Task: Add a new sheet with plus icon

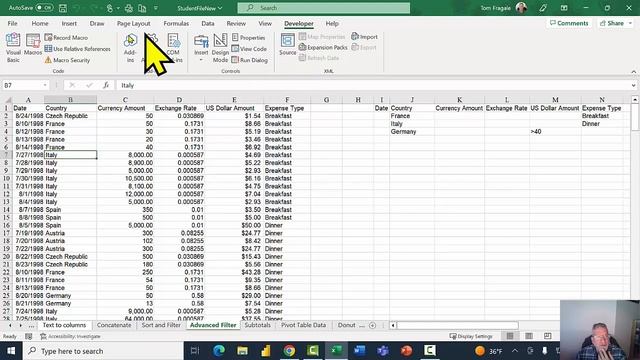Action: pyautogui.click(x=372, y=325)
